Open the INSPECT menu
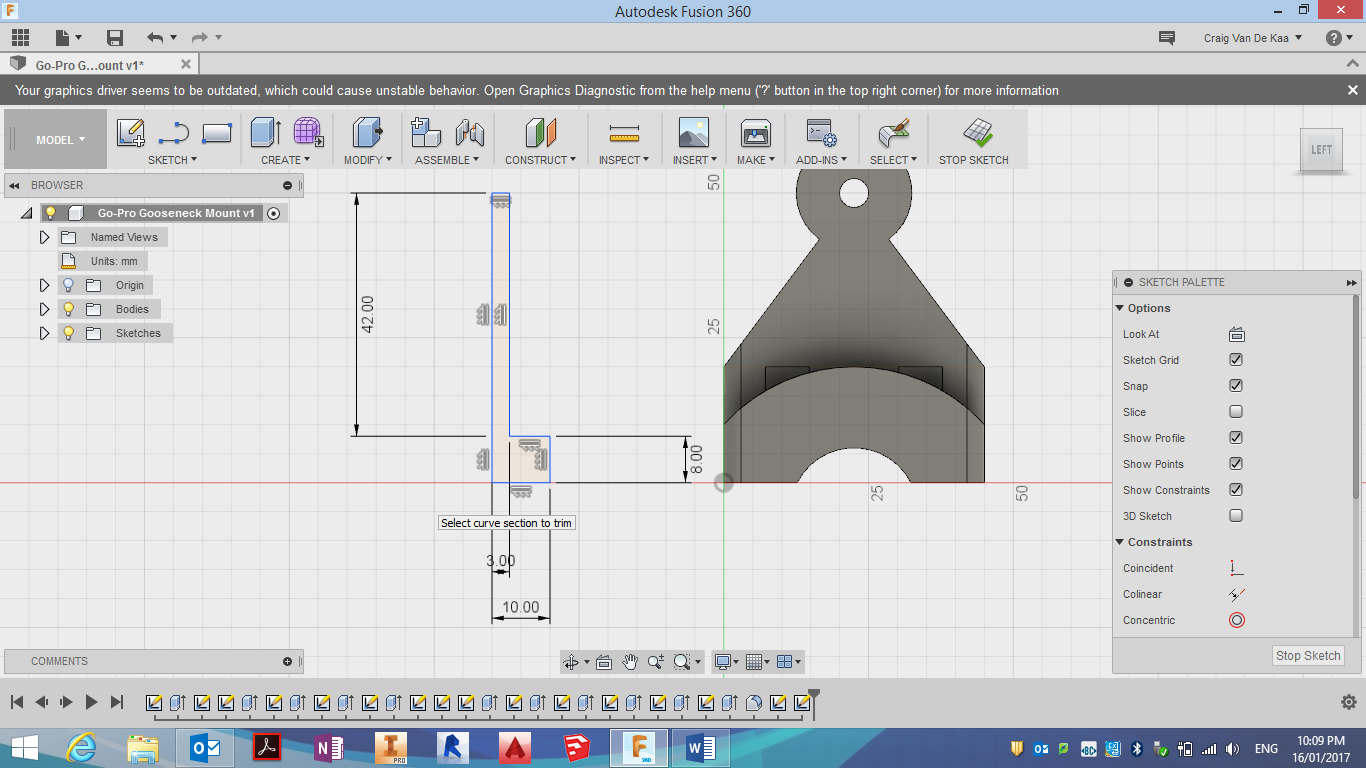1366x768 pixels. pyautogui.click(x=624, y=160)
